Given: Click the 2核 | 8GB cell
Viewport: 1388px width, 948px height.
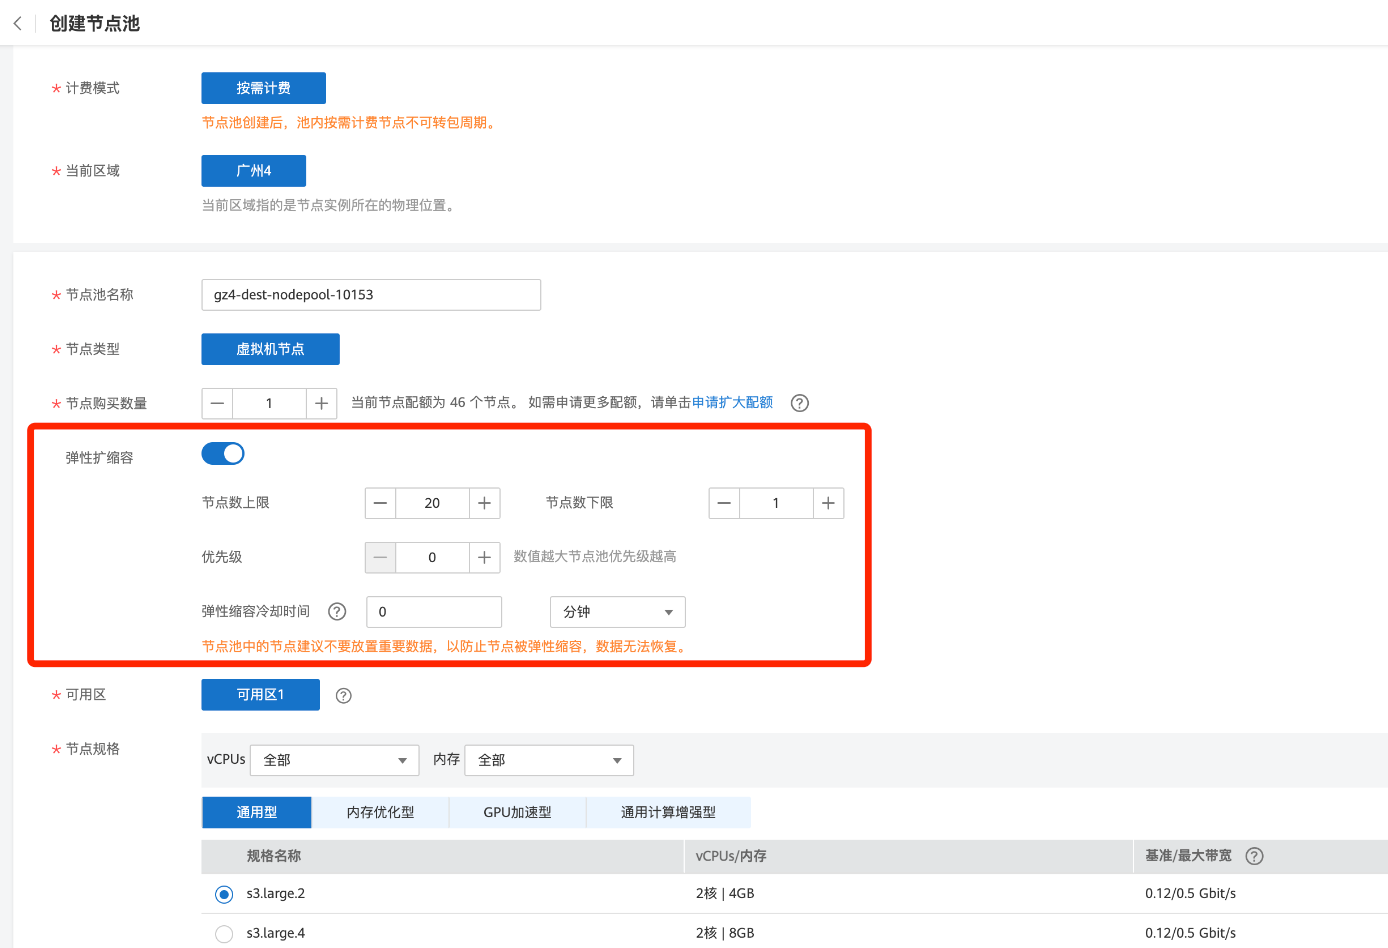Looking at the screenshot, I should coord(725,933).
